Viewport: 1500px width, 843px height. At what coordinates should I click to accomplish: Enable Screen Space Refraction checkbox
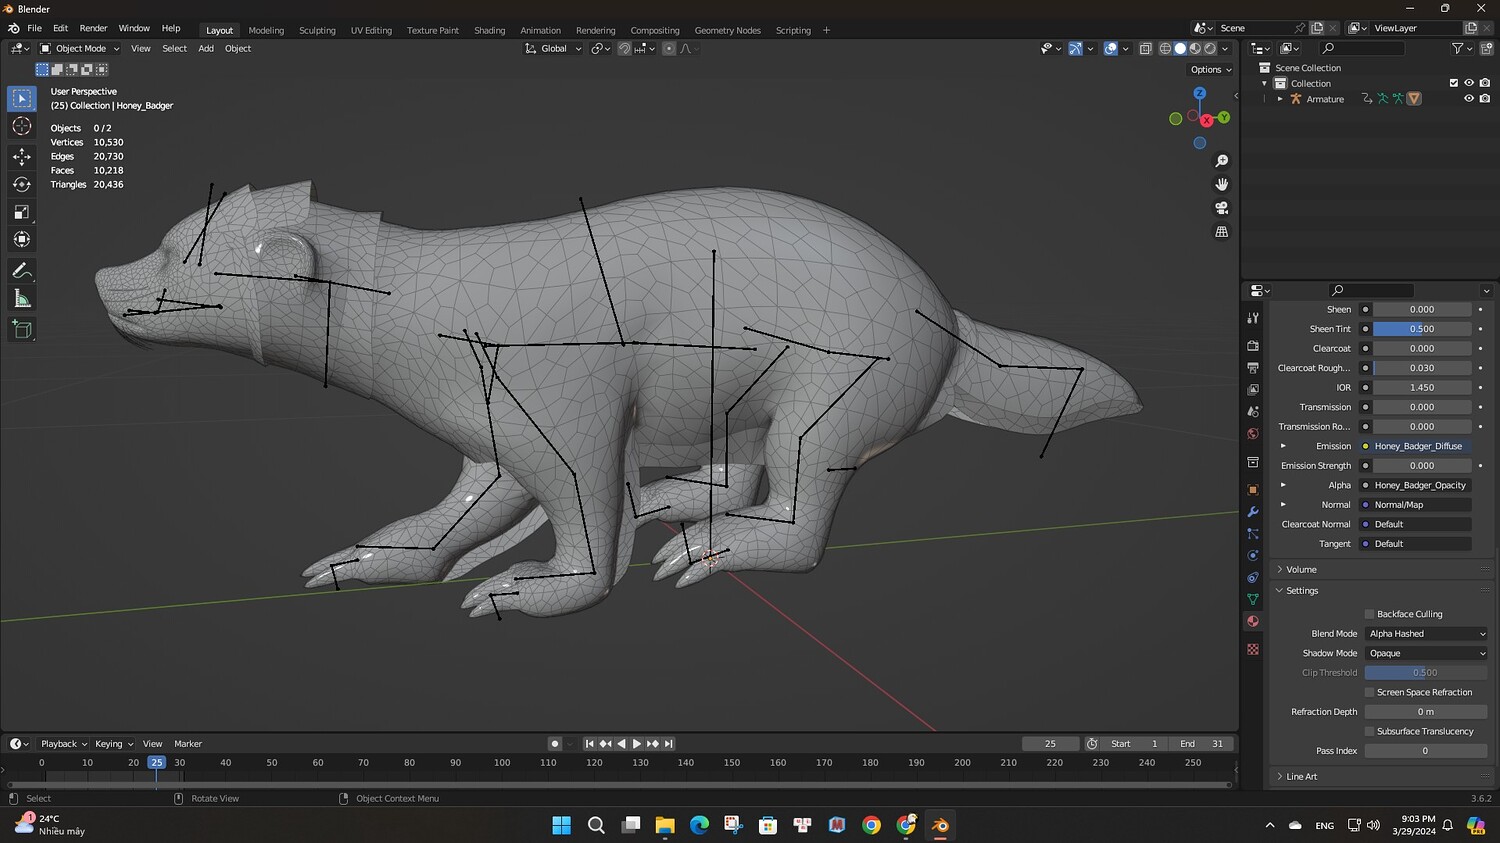pos(1369,692)
